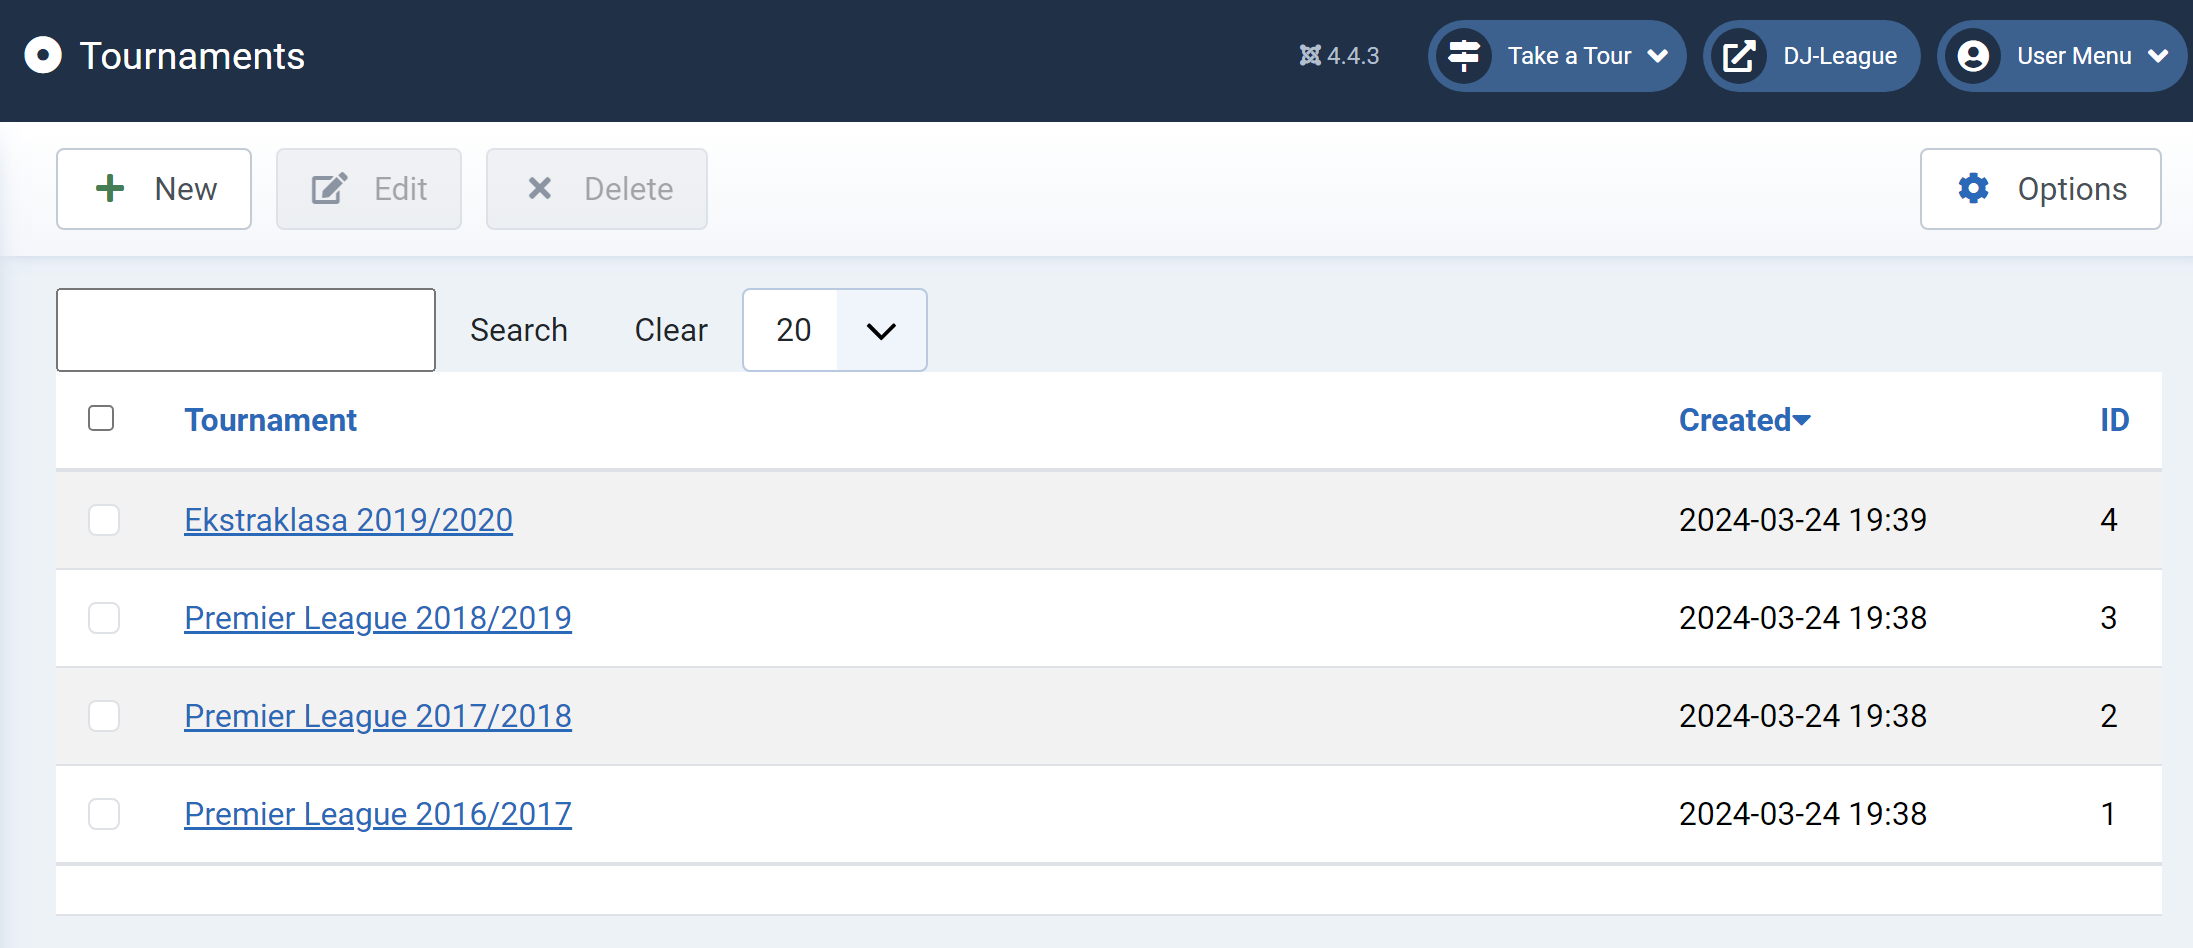Click the Take a Tour signpost icon

pyautogui.click(x=1464, y=56)
